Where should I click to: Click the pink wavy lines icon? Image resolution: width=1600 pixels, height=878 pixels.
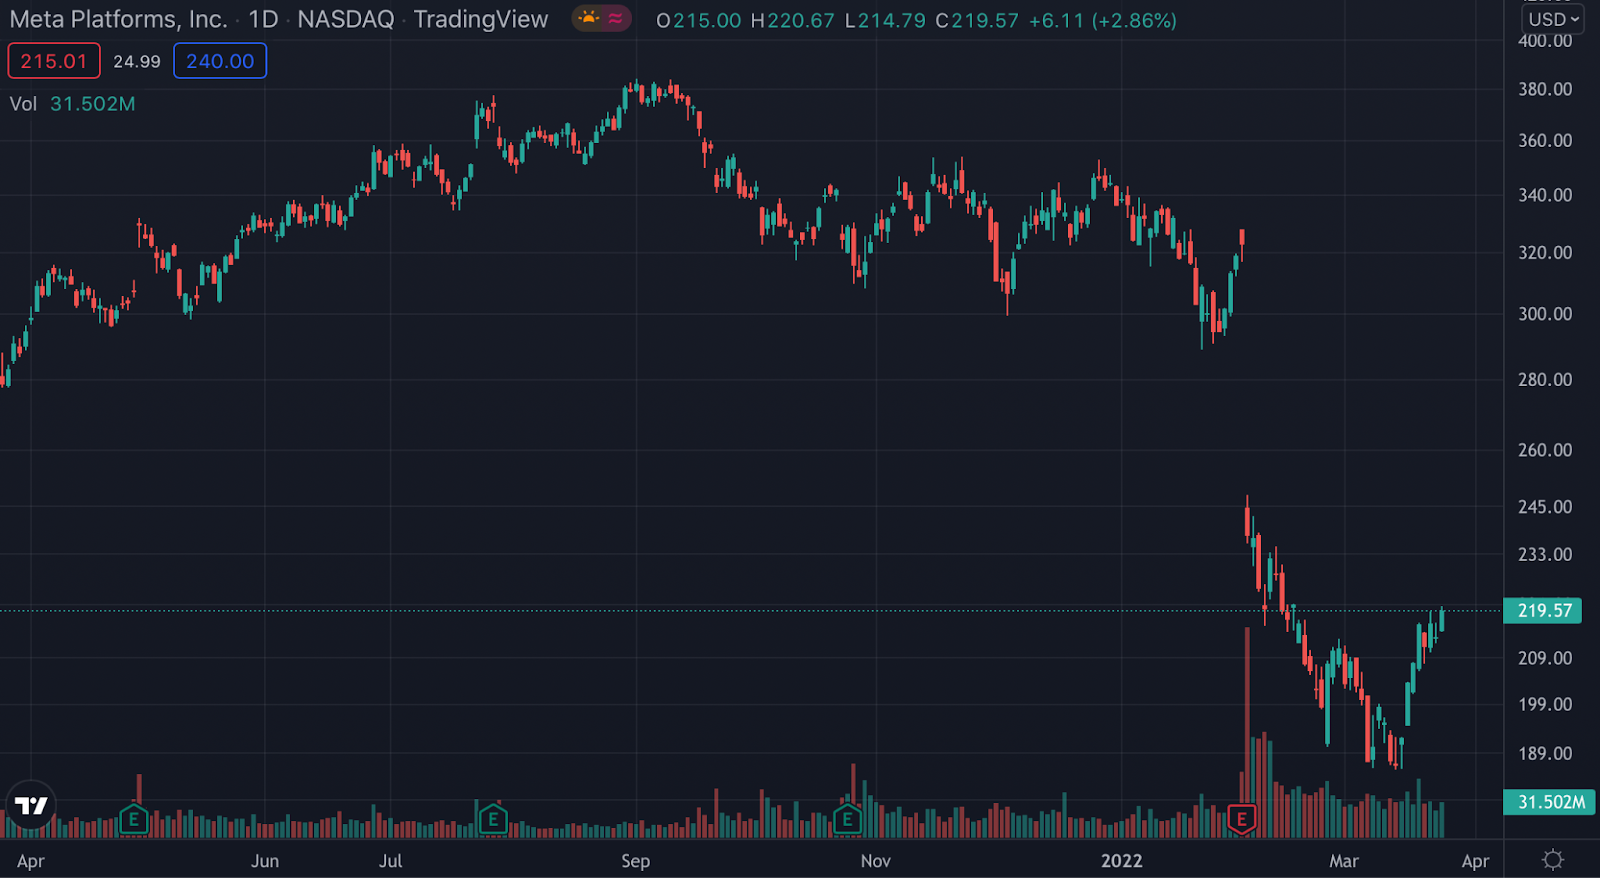click(x=615, y=19)
